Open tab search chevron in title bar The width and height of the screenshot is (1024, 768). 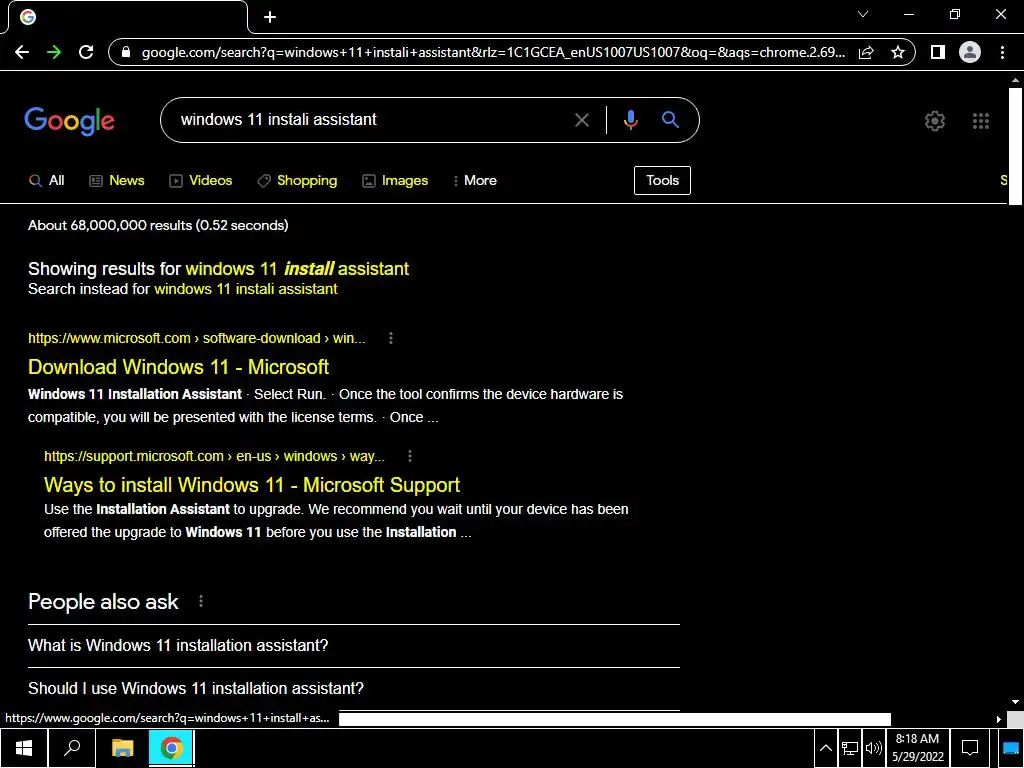[x=863, y=14]
